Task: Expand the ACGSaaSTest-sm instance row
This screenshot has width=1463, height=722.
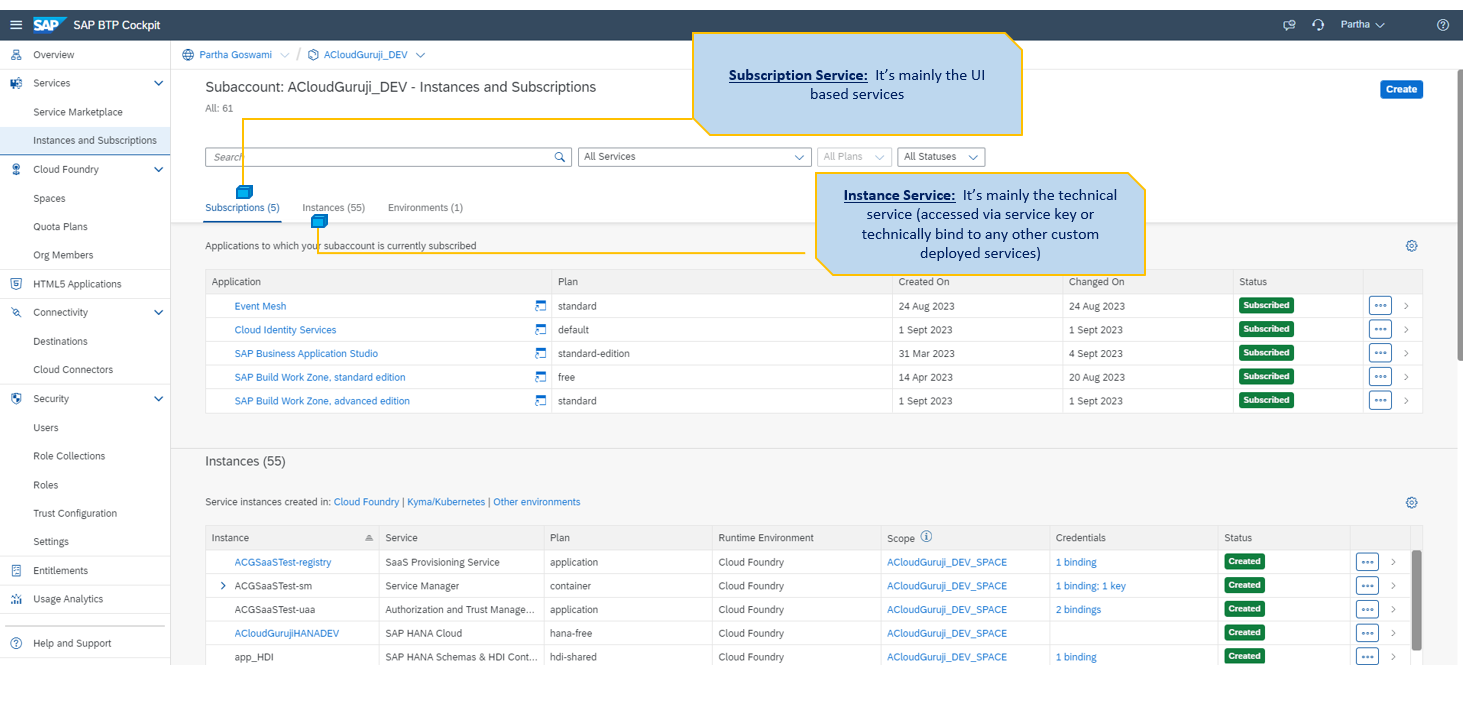Action: [x=223, y=586]
